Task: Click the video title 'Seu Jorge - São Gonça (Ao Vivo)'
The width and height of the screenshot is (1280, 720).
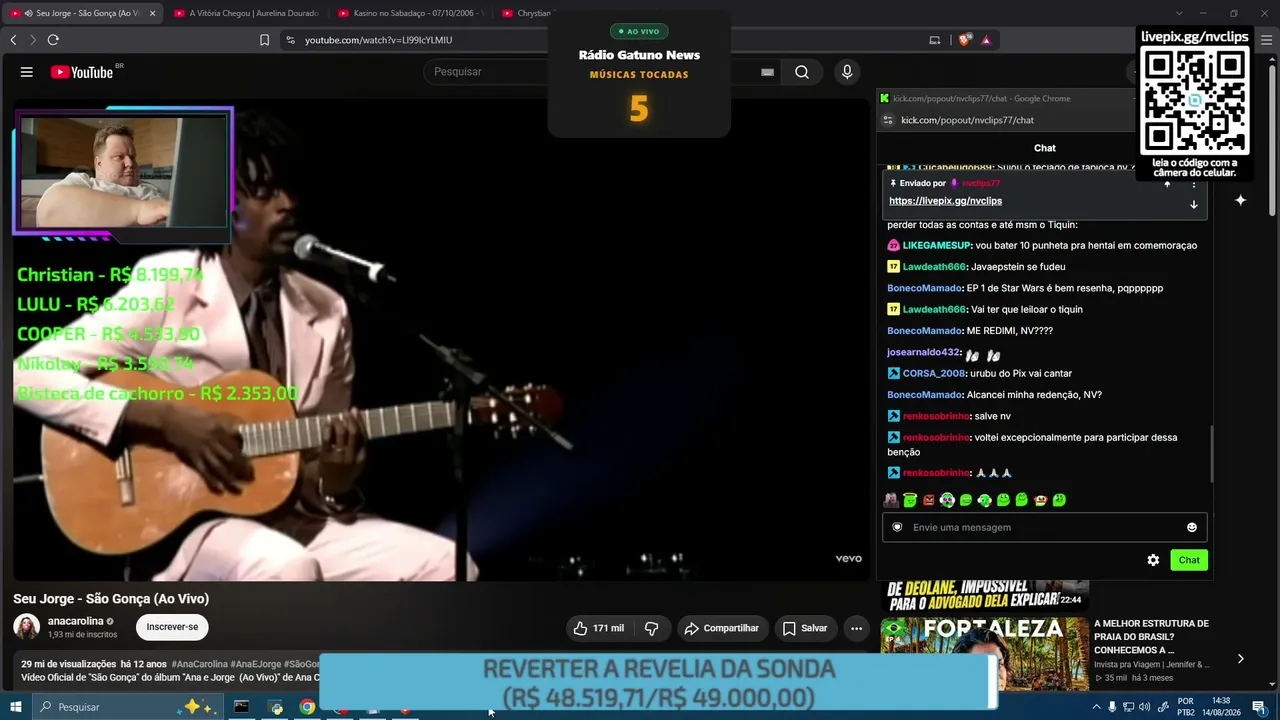Action: point(111,599)
